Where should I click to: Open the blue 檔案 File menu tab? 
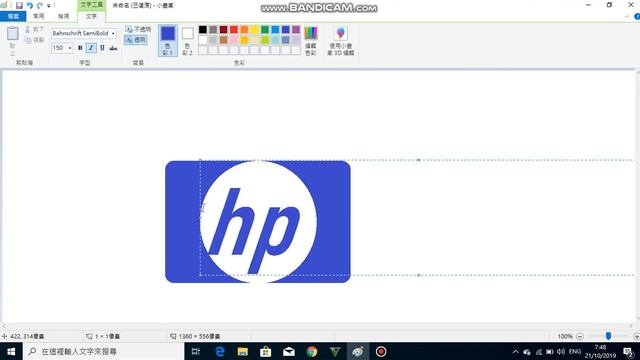coord(13,16)
